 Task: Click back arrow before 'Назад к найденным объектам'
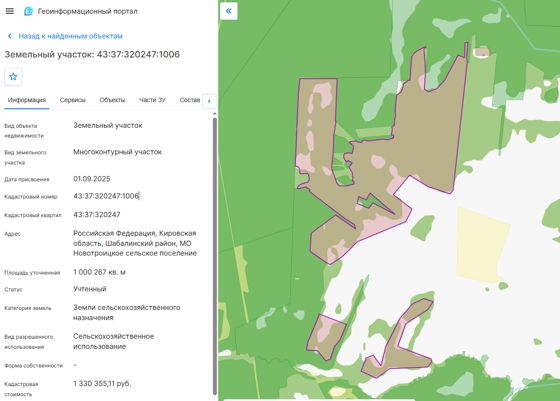[10, 36]
